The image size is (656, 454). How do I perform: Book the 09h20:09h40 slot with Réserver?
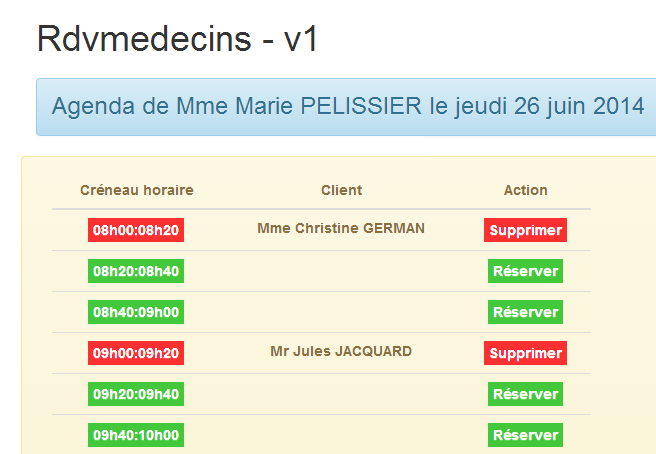click(x=525, y=394)
